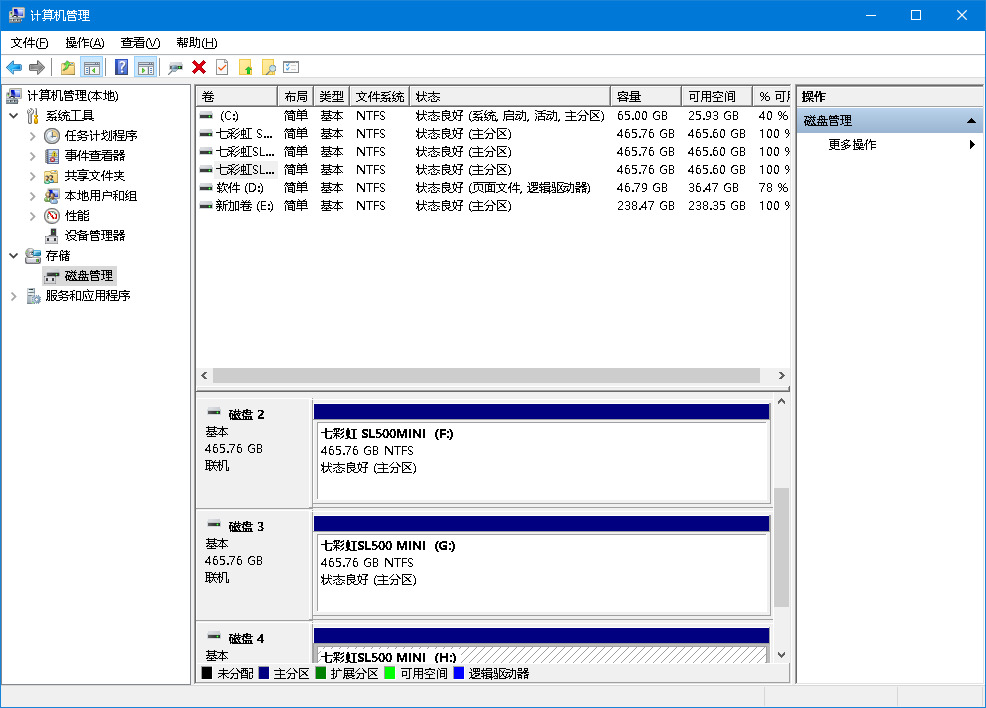The width and height of the screenshot is (986, 708).
Task: Click the 容量 column header
Action: tap(644, 96)
